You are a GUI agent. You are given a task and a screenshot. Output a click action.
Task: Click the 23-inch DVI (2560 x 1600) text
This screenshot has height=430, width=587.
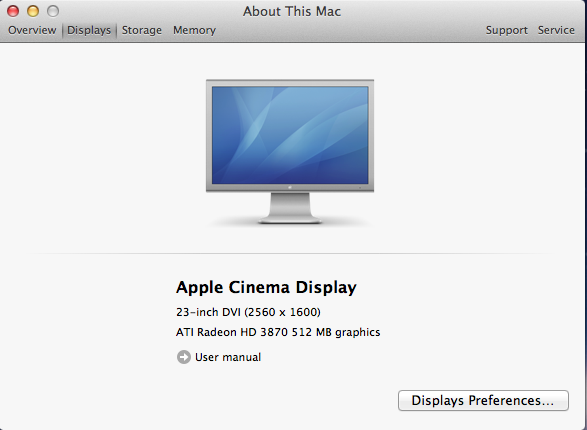248,312
